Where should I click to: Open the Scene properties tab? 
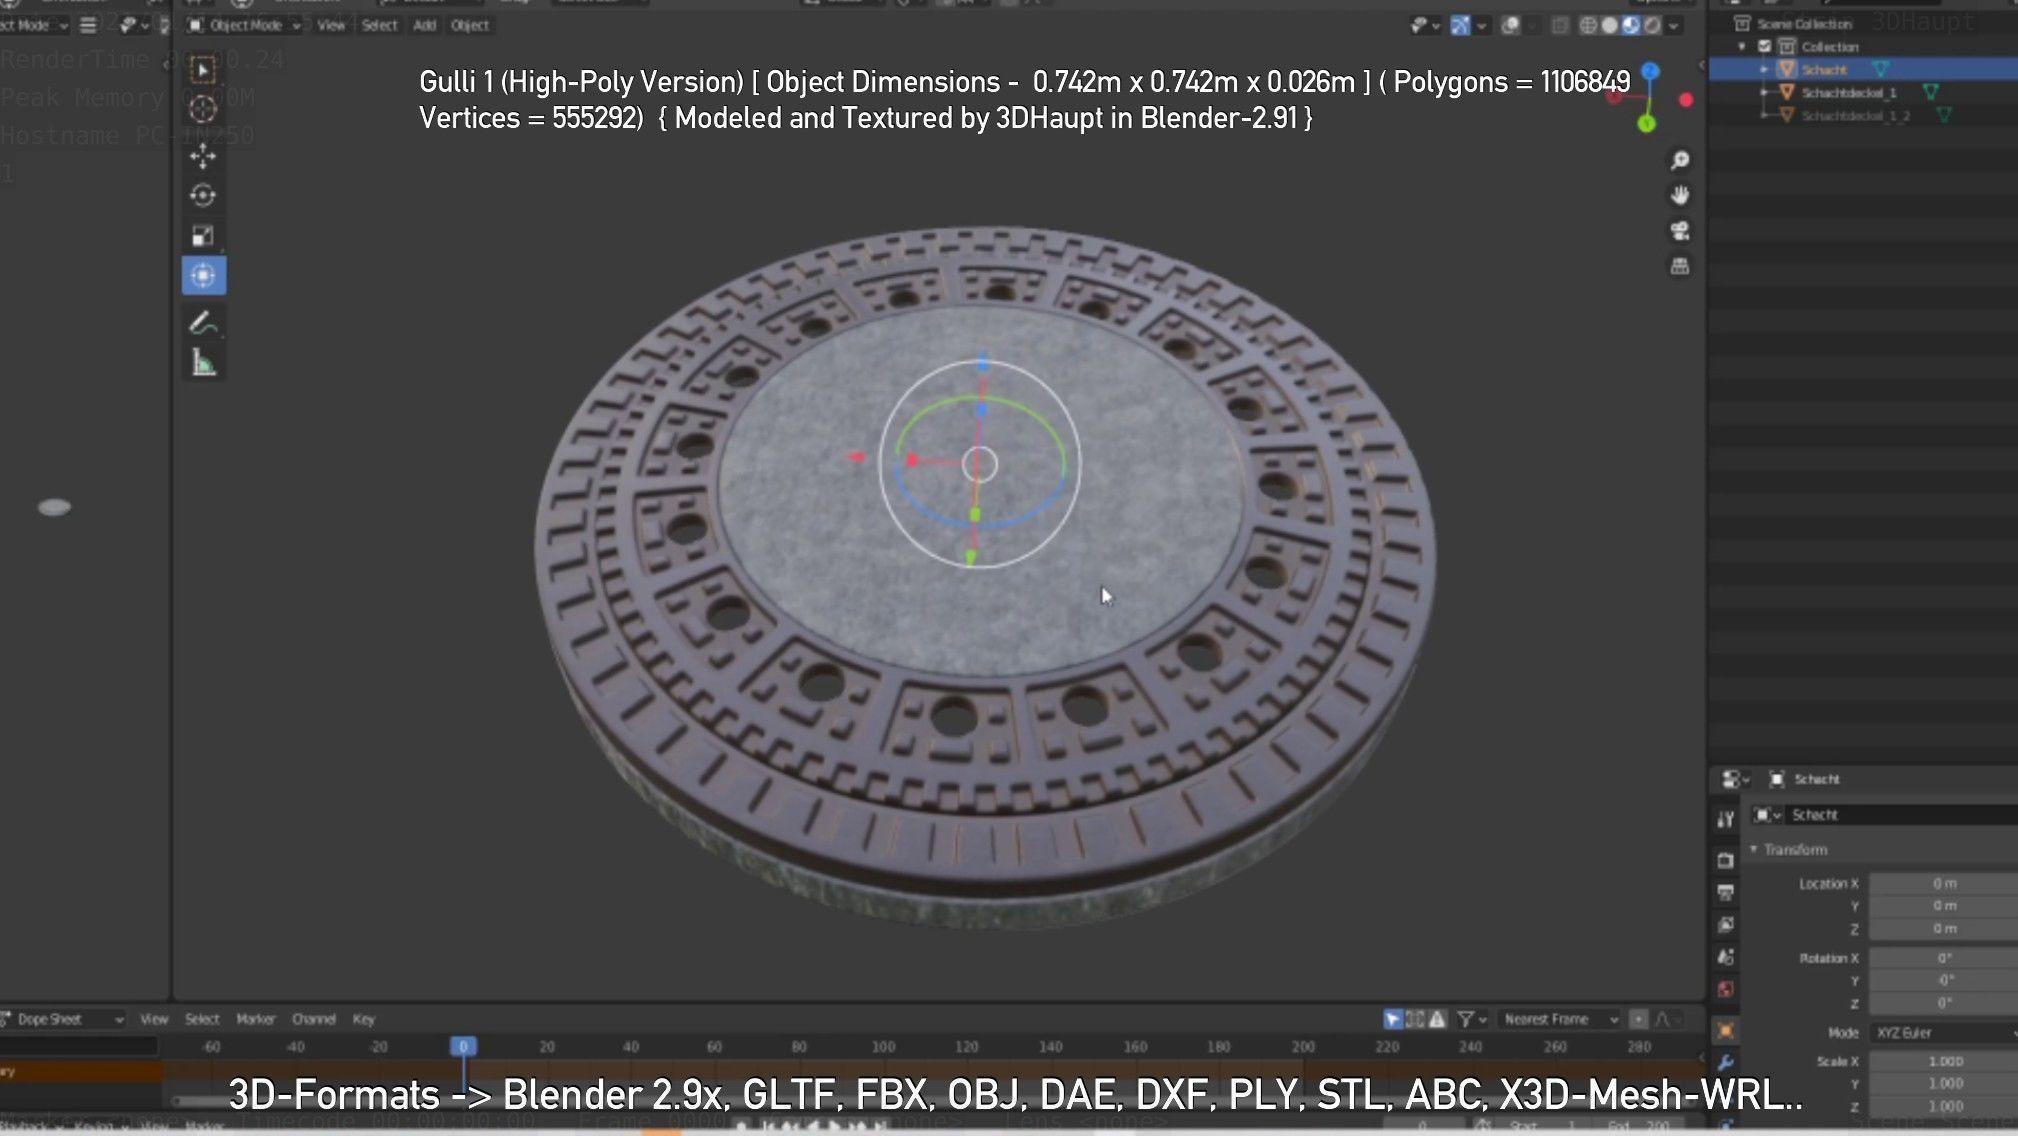click(x=1726, y=957)
